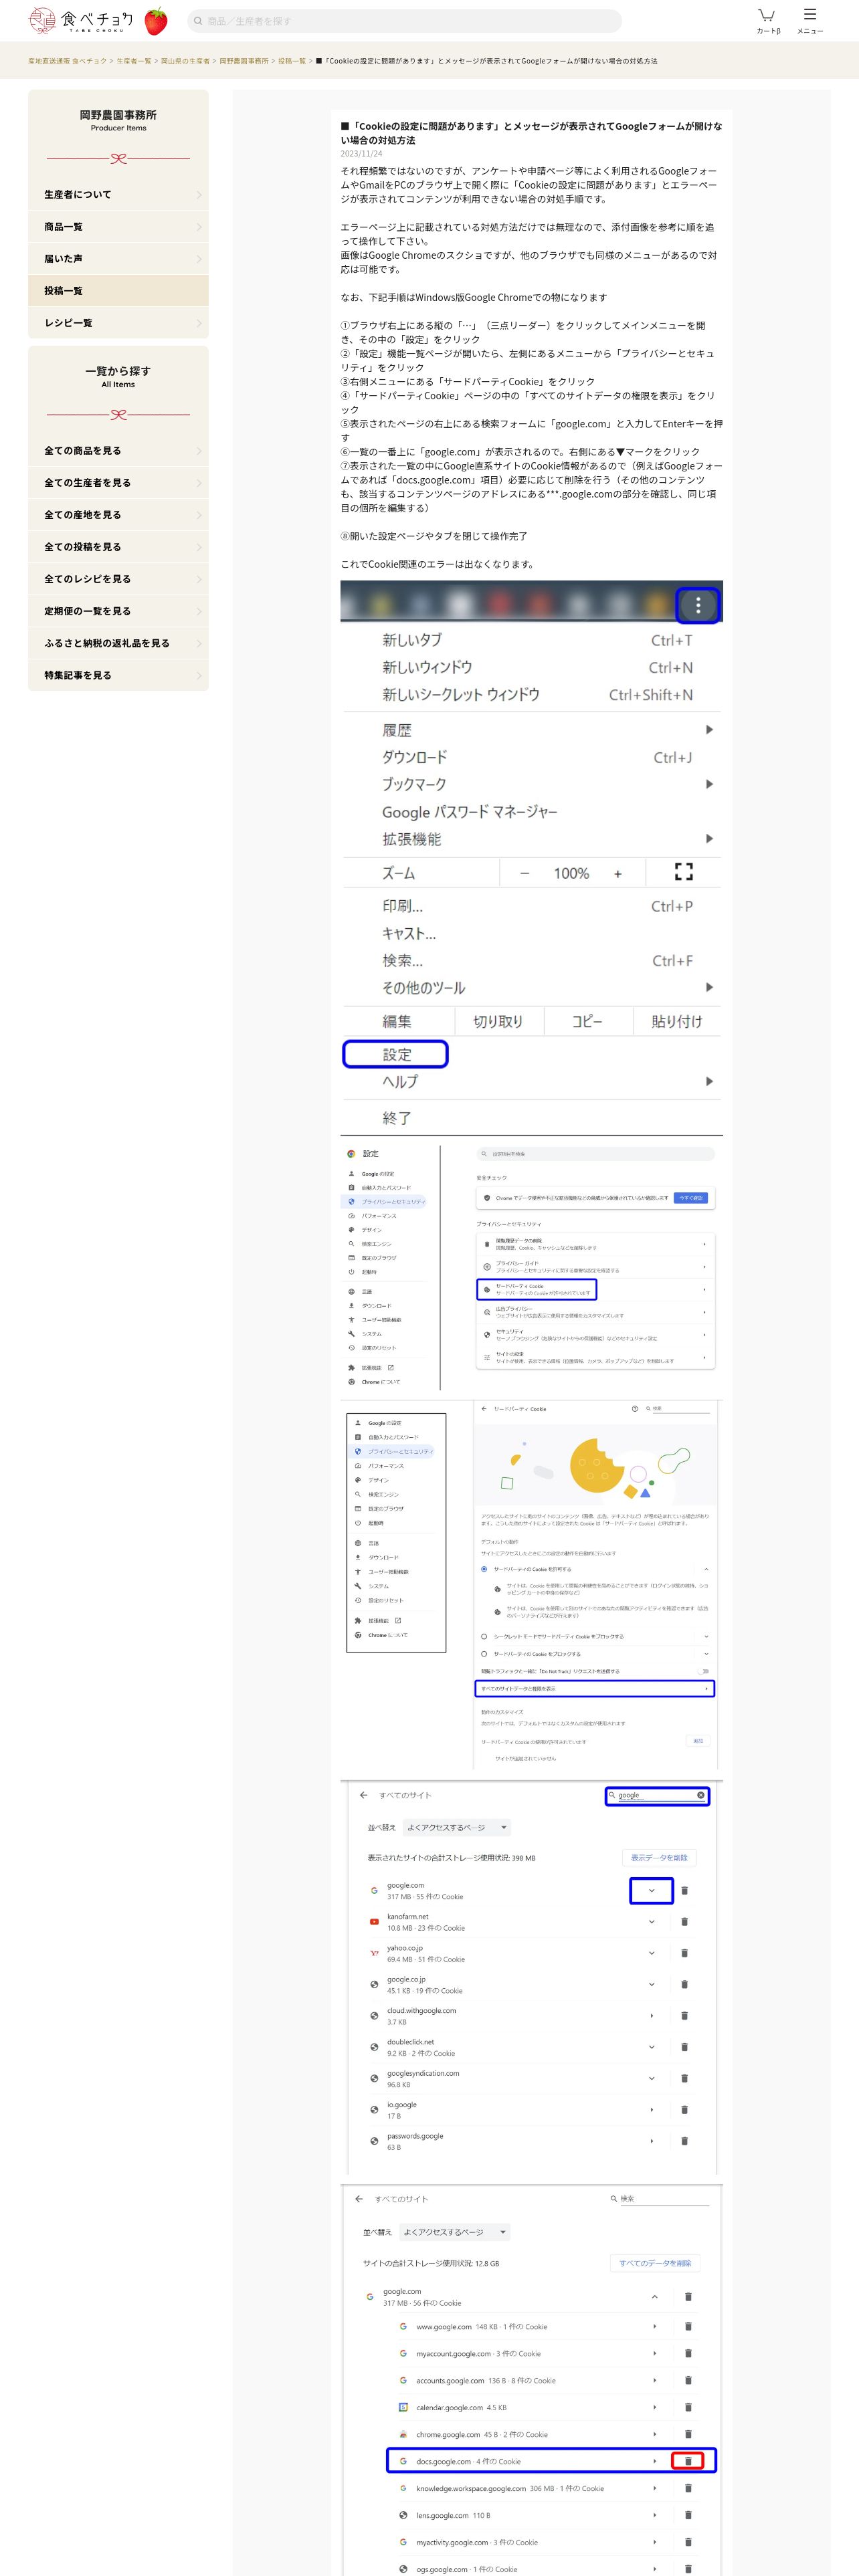
Task: Click the article date 2023/11/24
Action: (361, 154)
